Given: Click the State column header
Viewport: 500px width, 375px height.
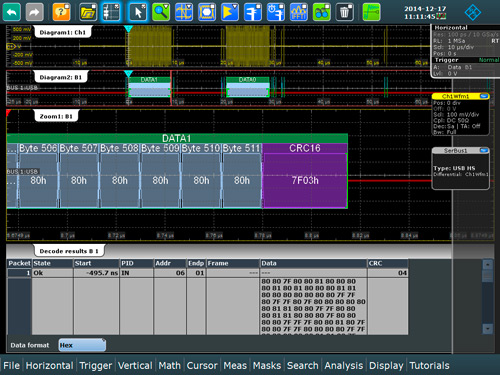Looking at the screenshot, I should 52,263.
